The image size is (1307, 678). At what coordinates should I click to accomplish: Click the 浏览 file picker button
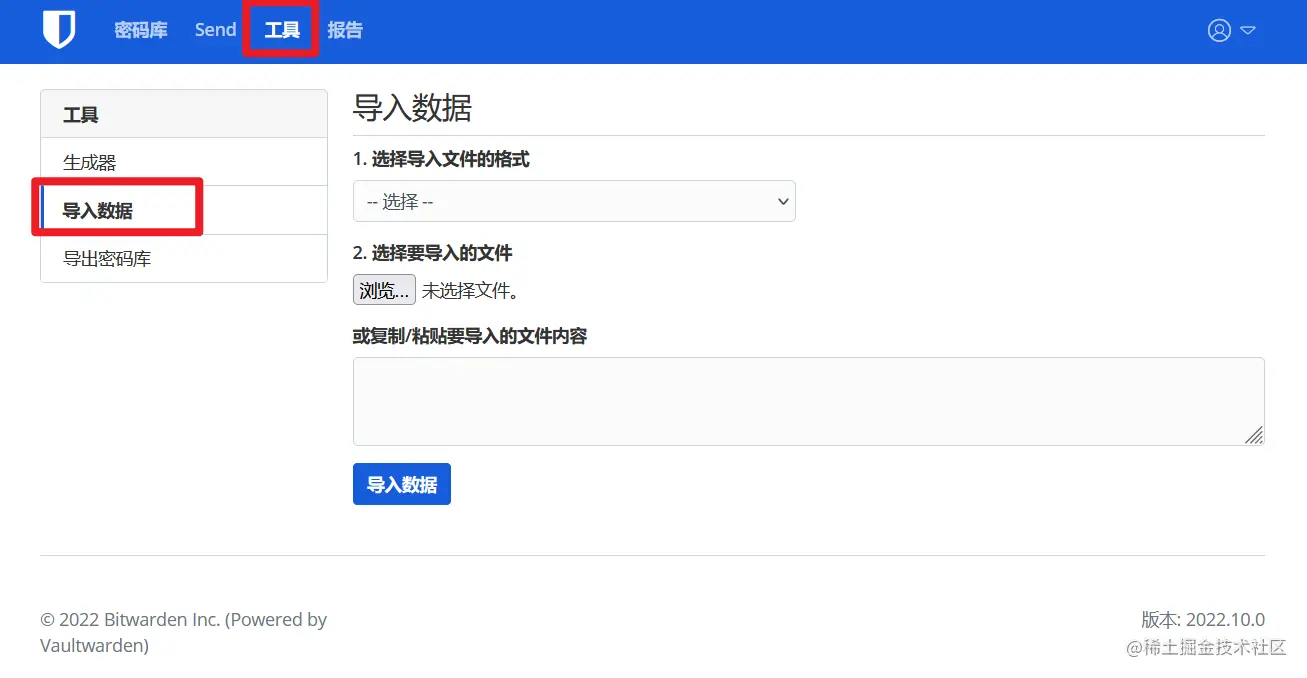383,289
